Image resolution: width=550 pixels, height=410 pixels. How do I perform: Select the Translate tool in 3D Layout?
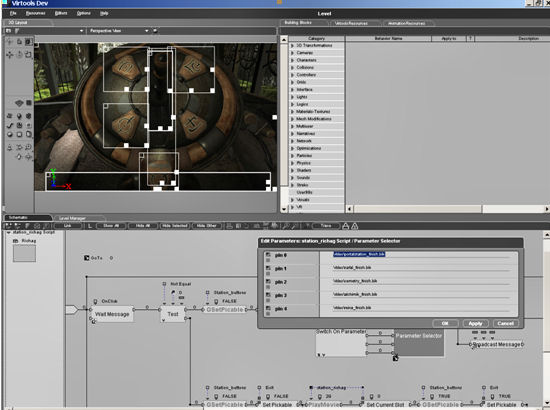tap(10, 54)
